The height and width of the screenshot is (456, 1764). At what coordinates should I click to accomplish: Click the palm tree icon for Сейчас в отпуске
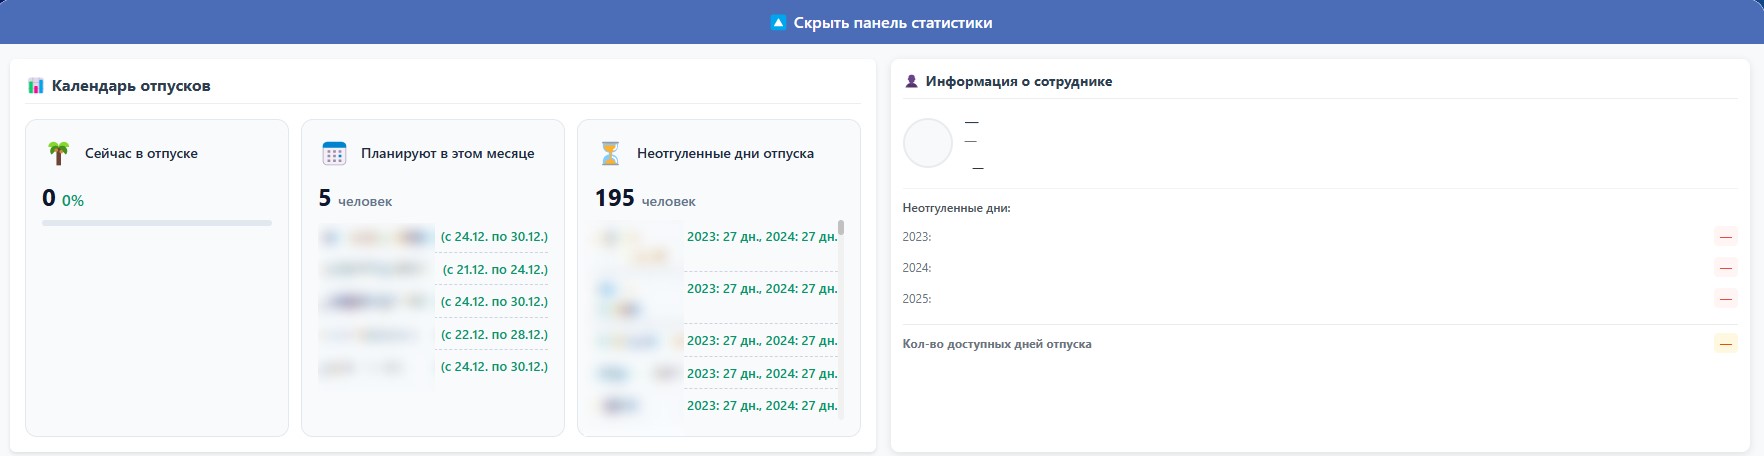(x=59, y=153)
